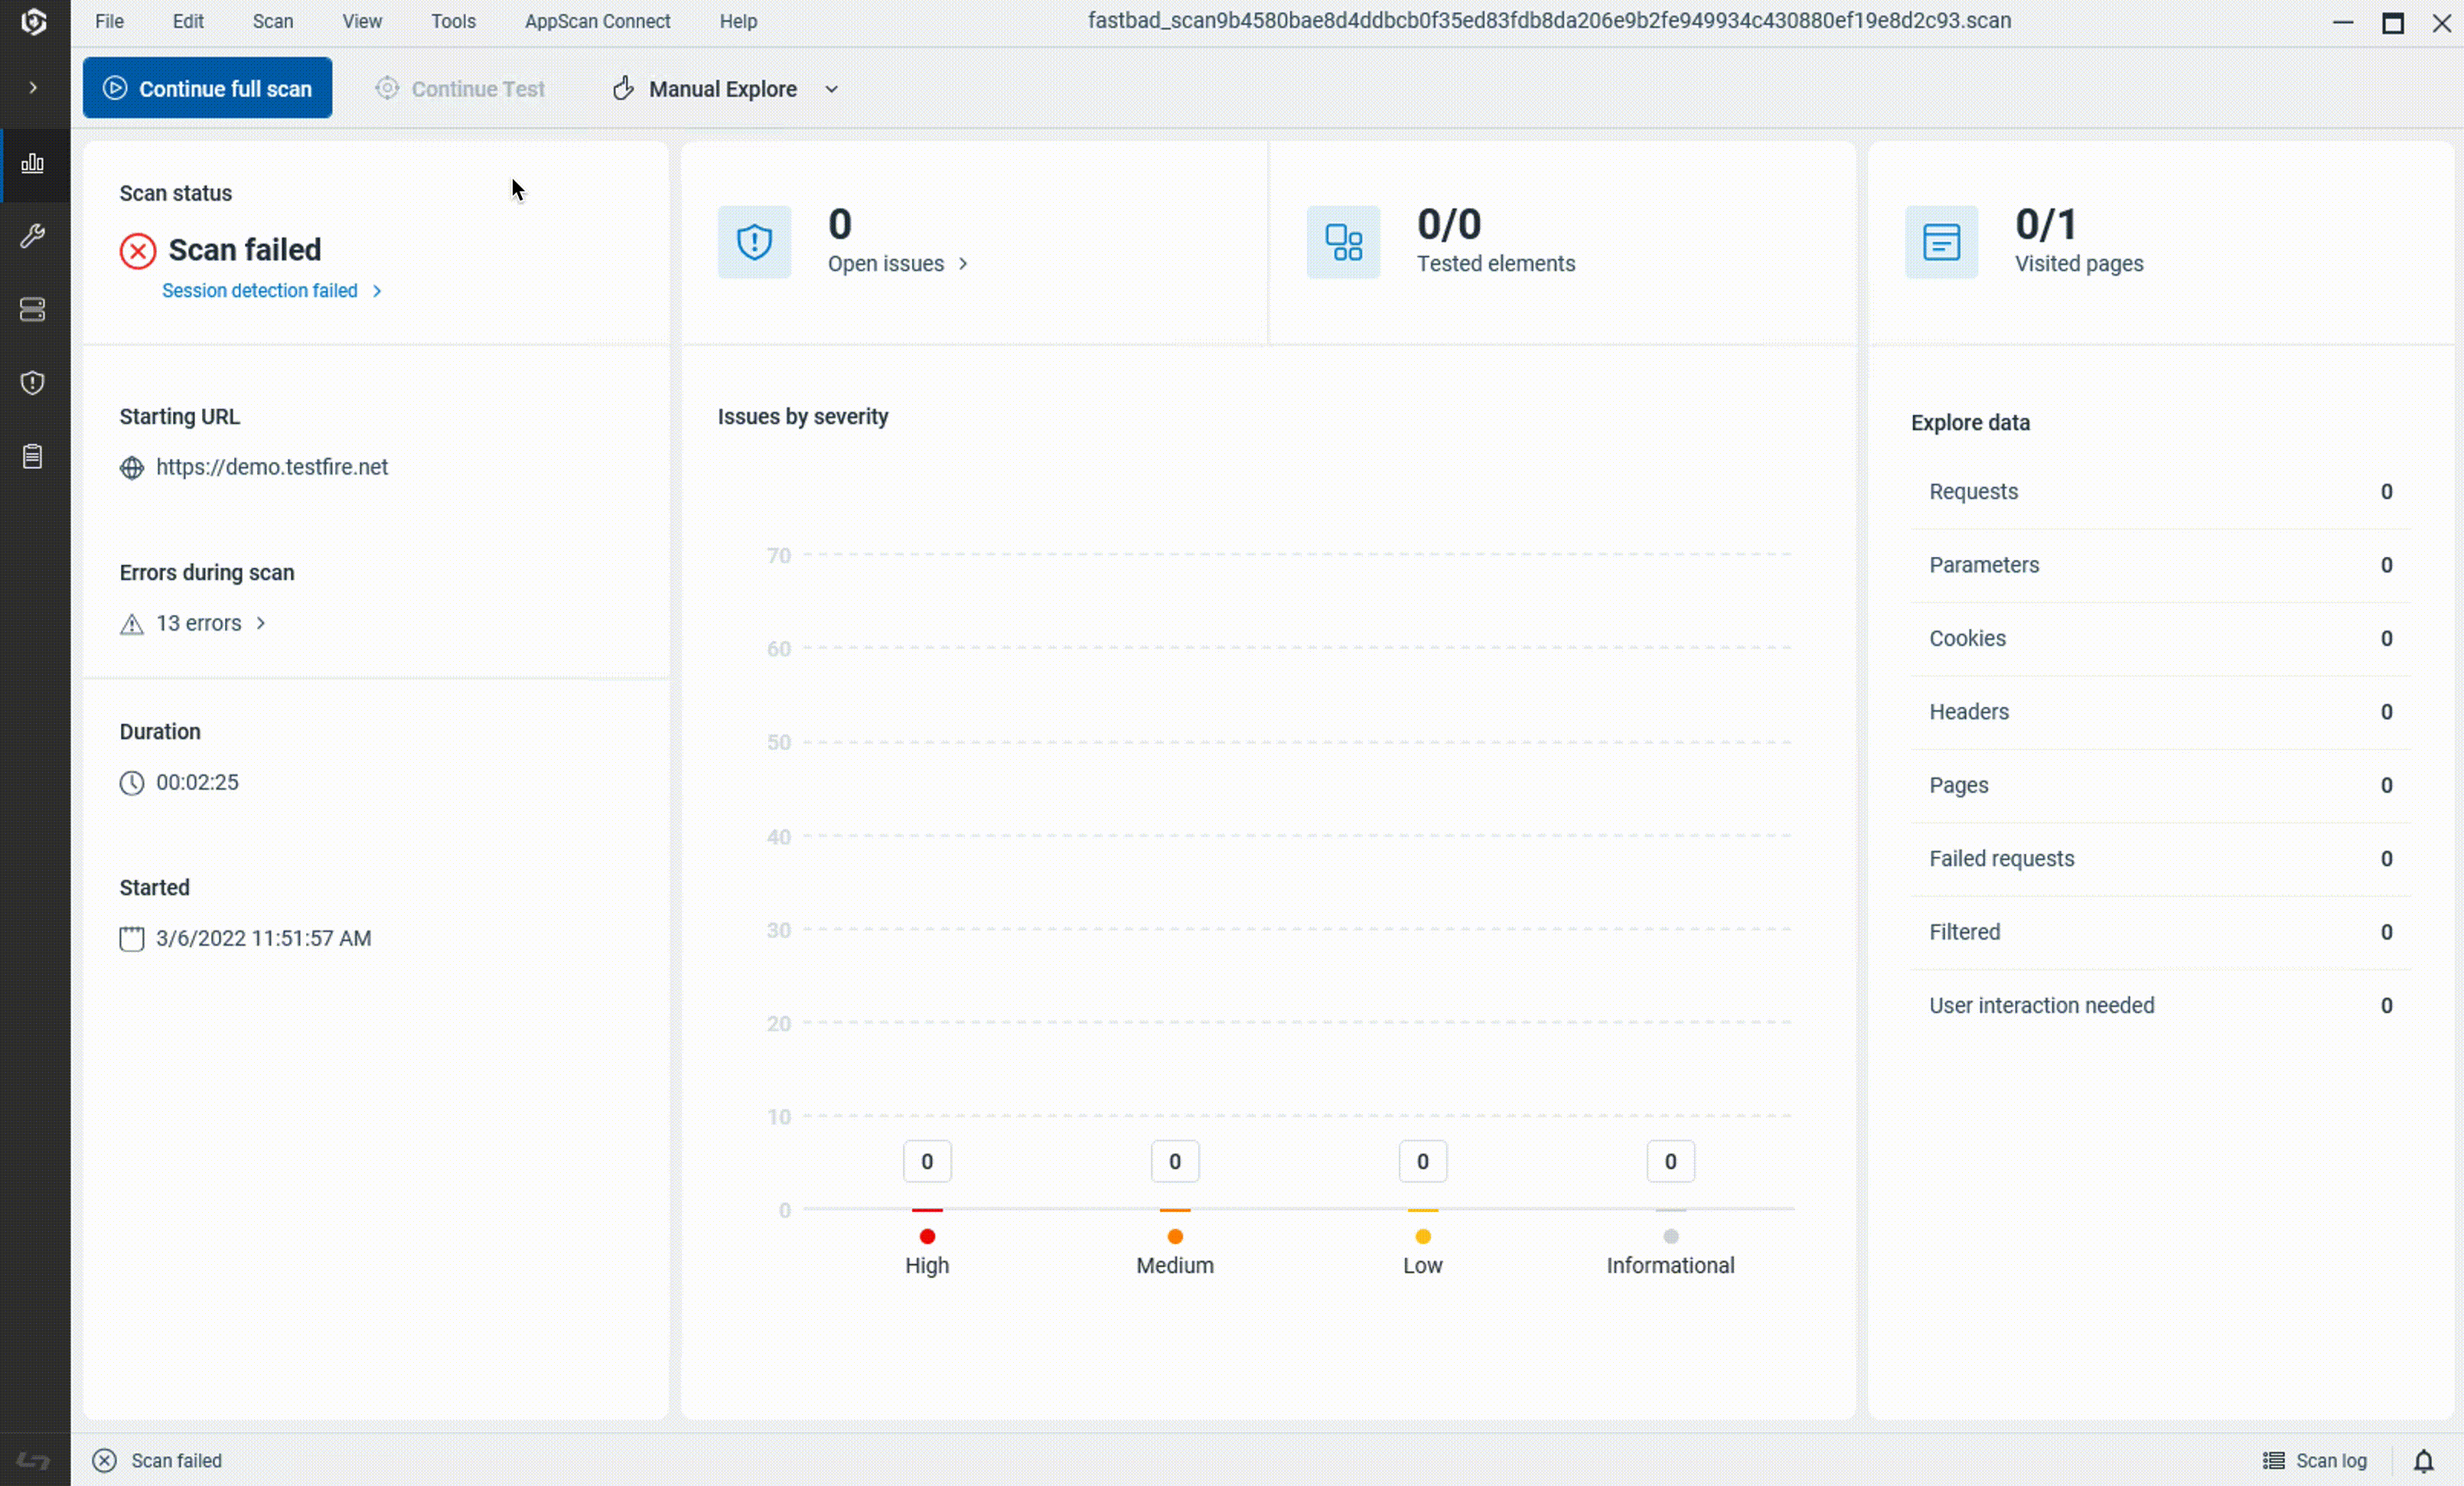Click Continue full scan button

pos(207,88)
